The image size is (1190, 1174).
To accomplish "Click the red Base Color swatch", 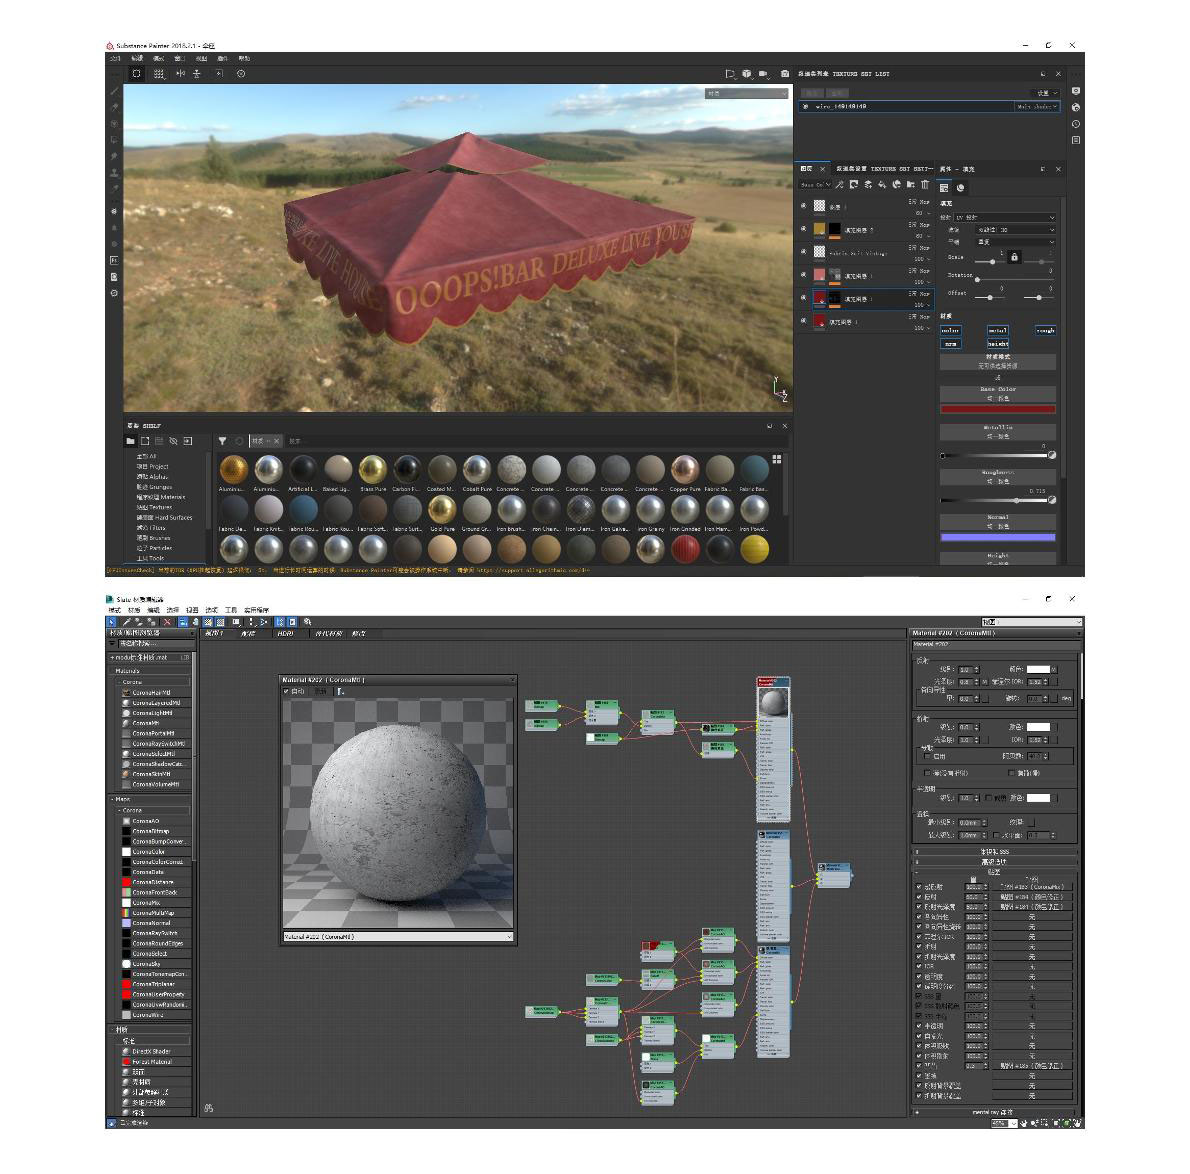I will pyautogui.click(x=997, y=409).
